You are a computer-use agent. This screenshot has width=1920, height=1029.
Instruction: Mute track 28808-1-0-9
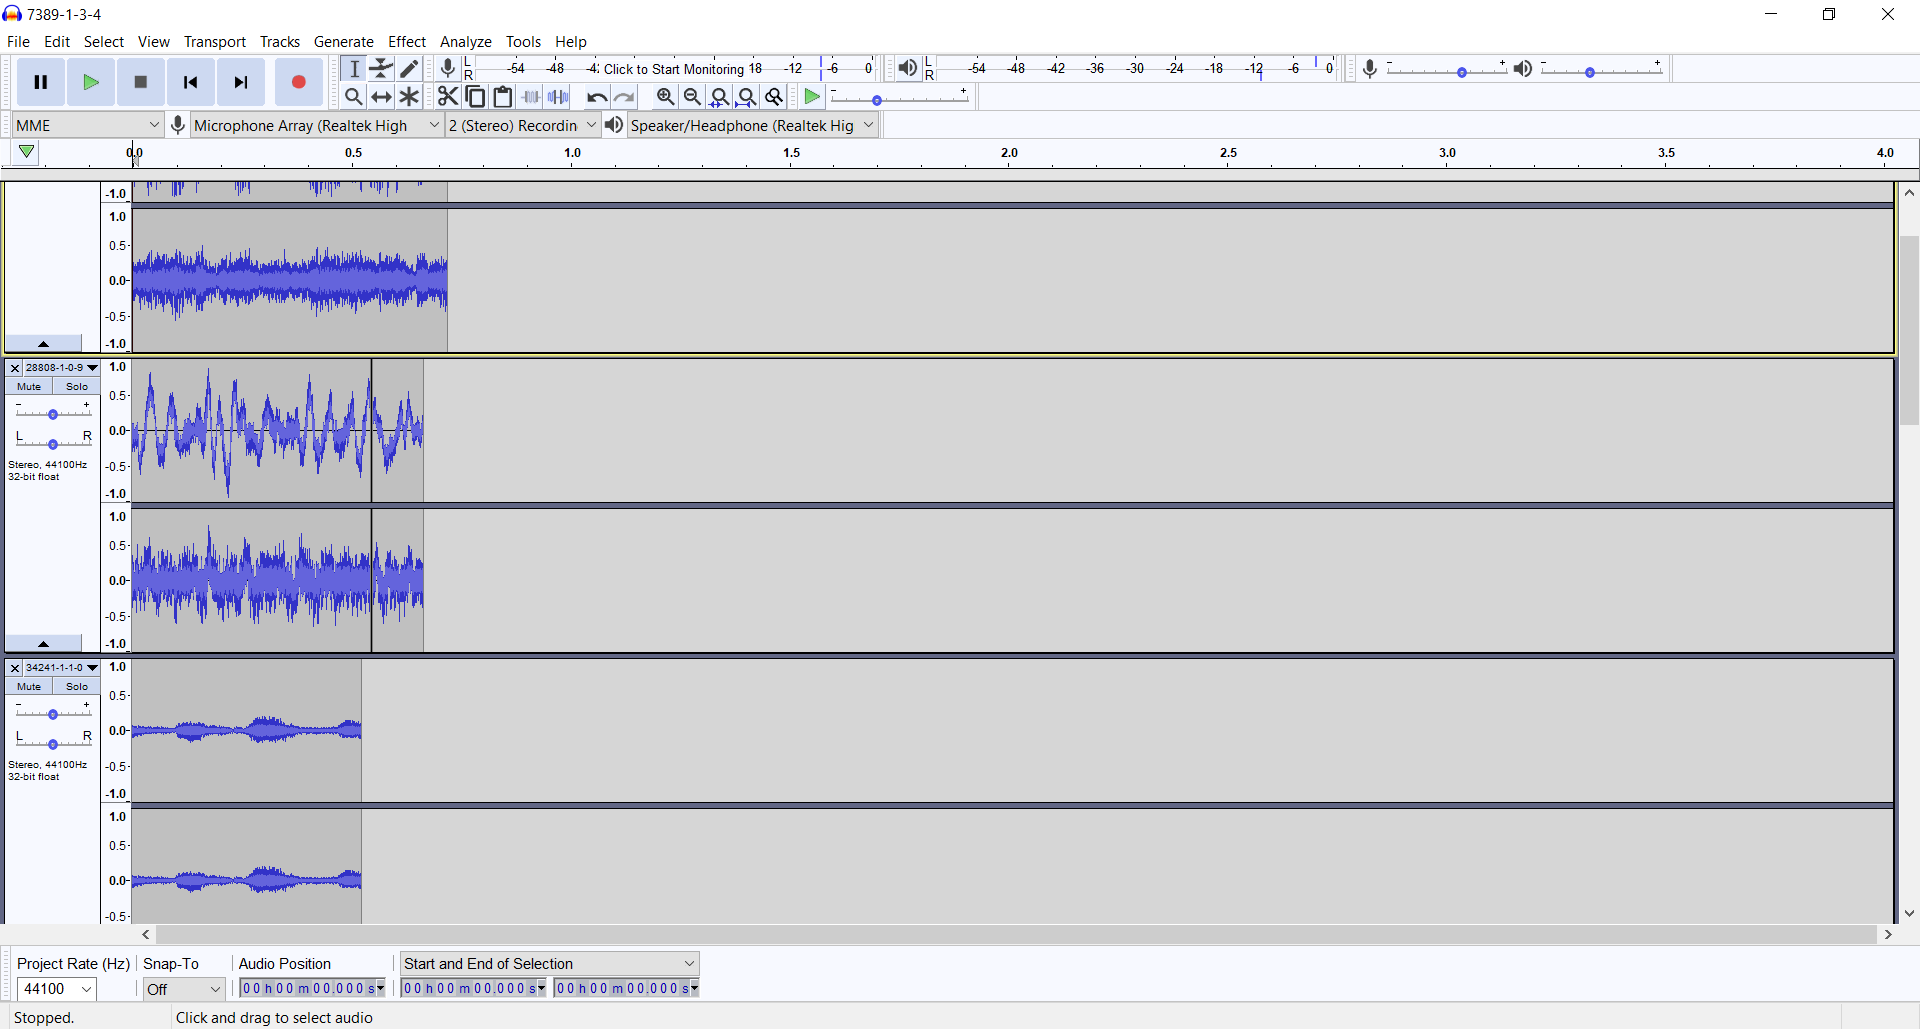click(x=29, y=387)
